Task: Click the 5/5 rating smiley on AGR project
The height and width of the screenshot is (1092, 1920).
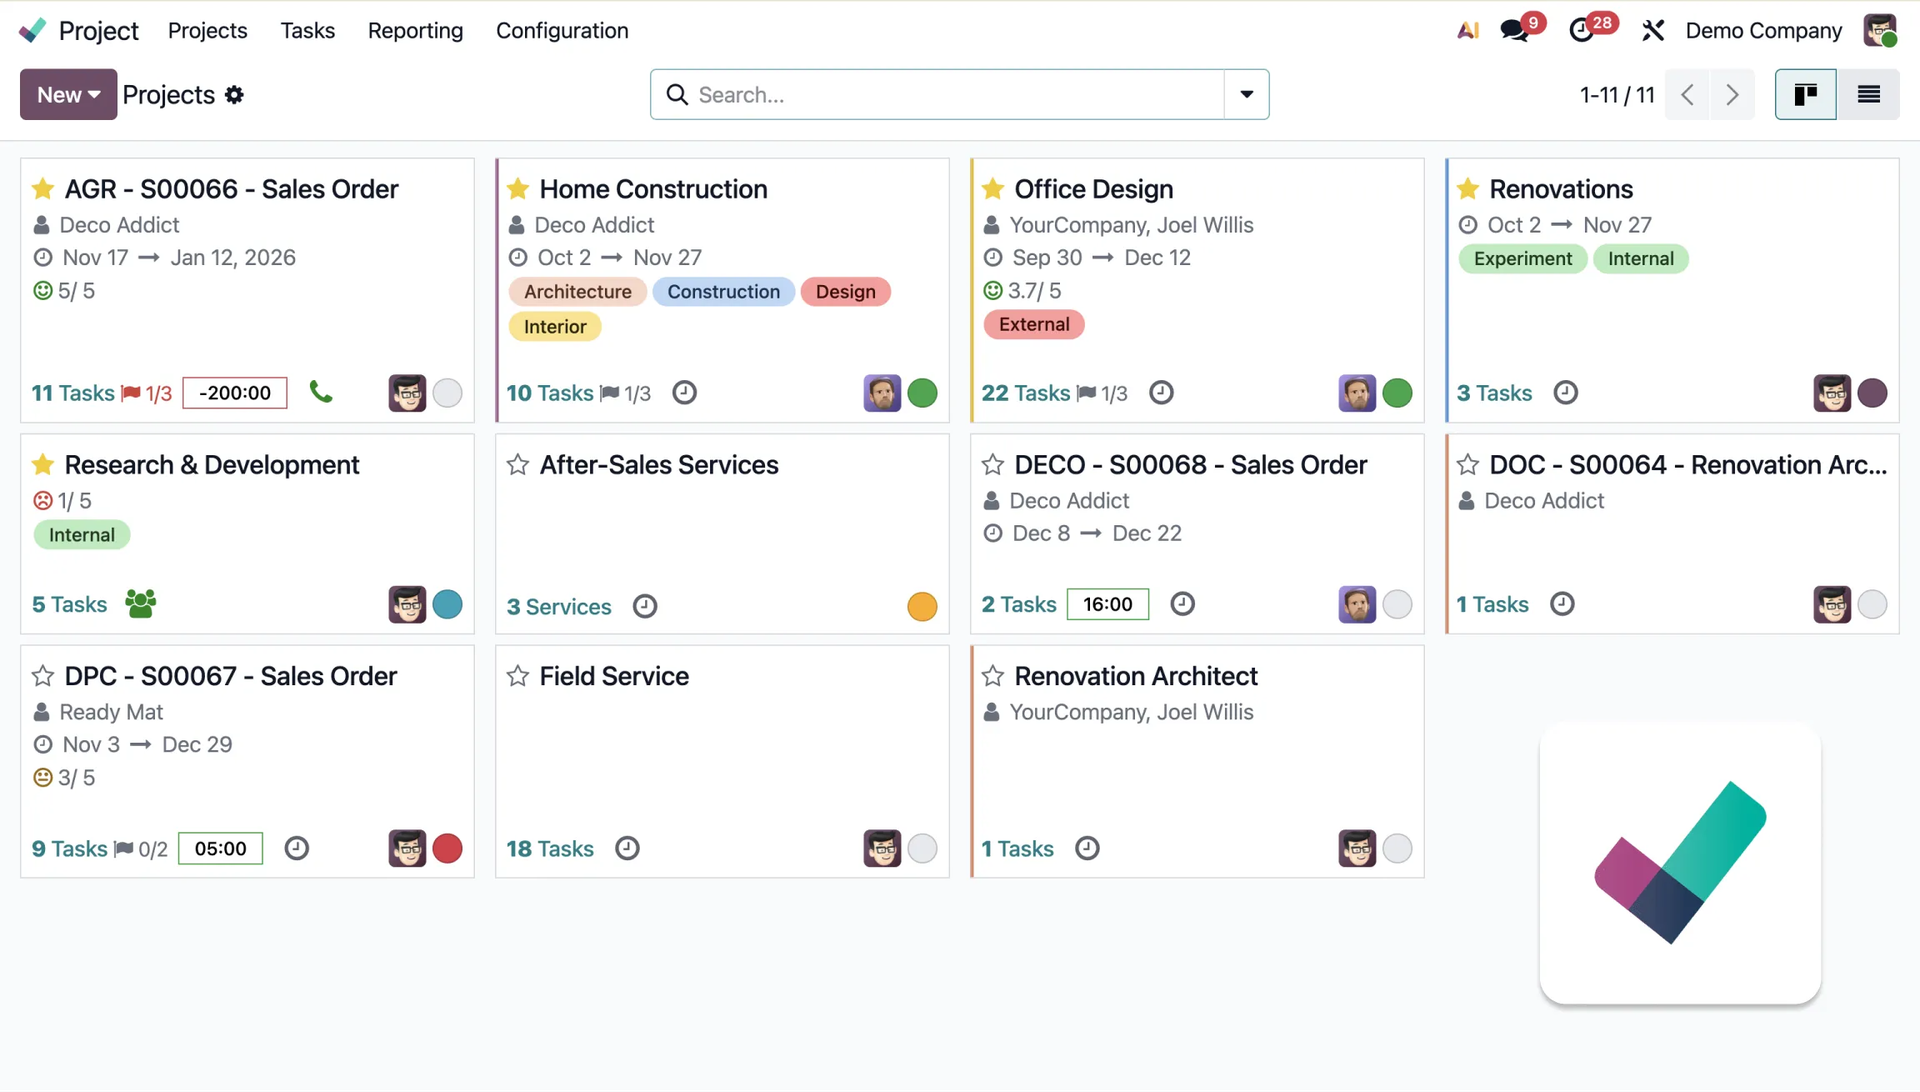Action: click(43, 291)
